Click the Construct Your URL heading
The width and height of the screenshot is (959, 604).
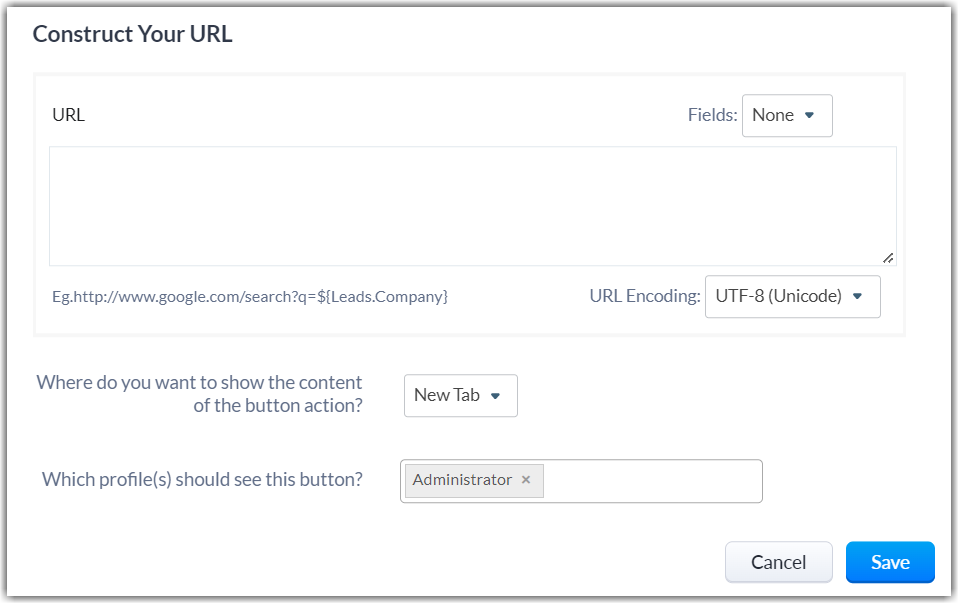tap(132, 34)
